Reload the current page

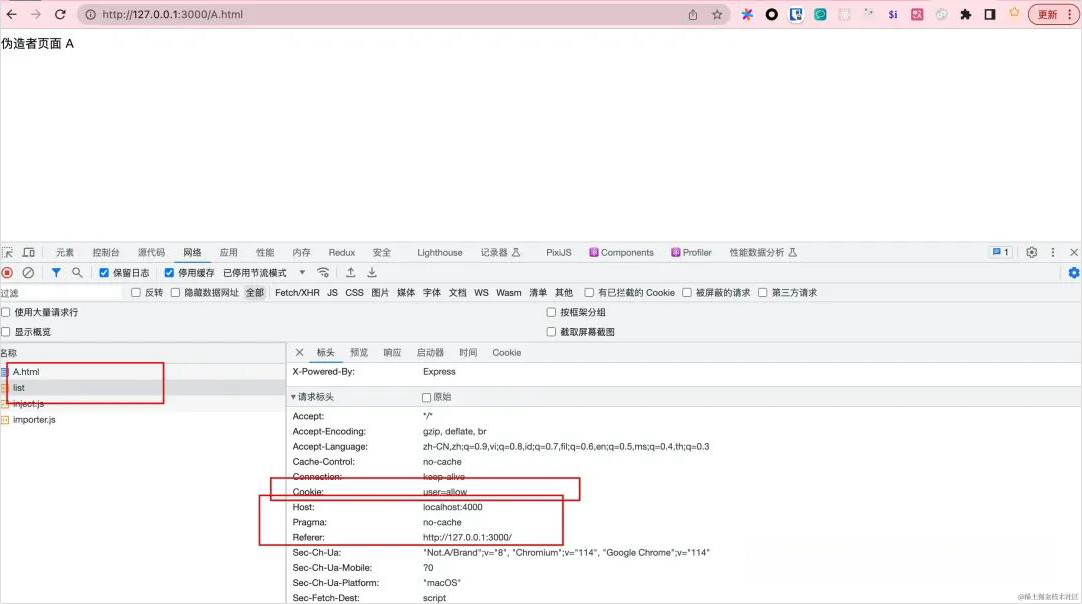(60, 14)
